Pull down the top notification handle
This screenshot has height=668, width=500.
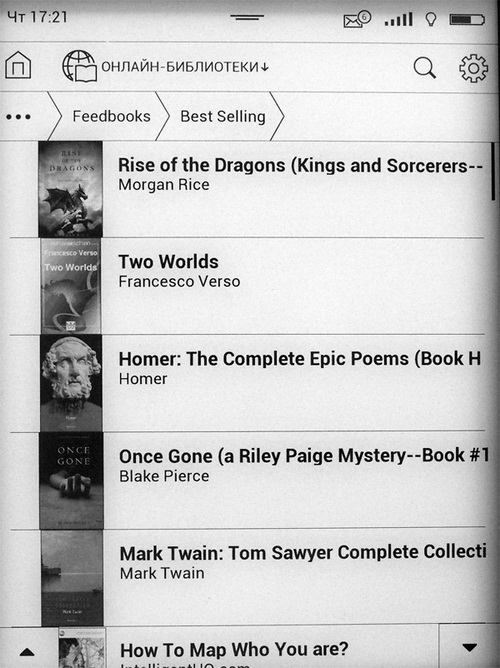click(247, 18)
